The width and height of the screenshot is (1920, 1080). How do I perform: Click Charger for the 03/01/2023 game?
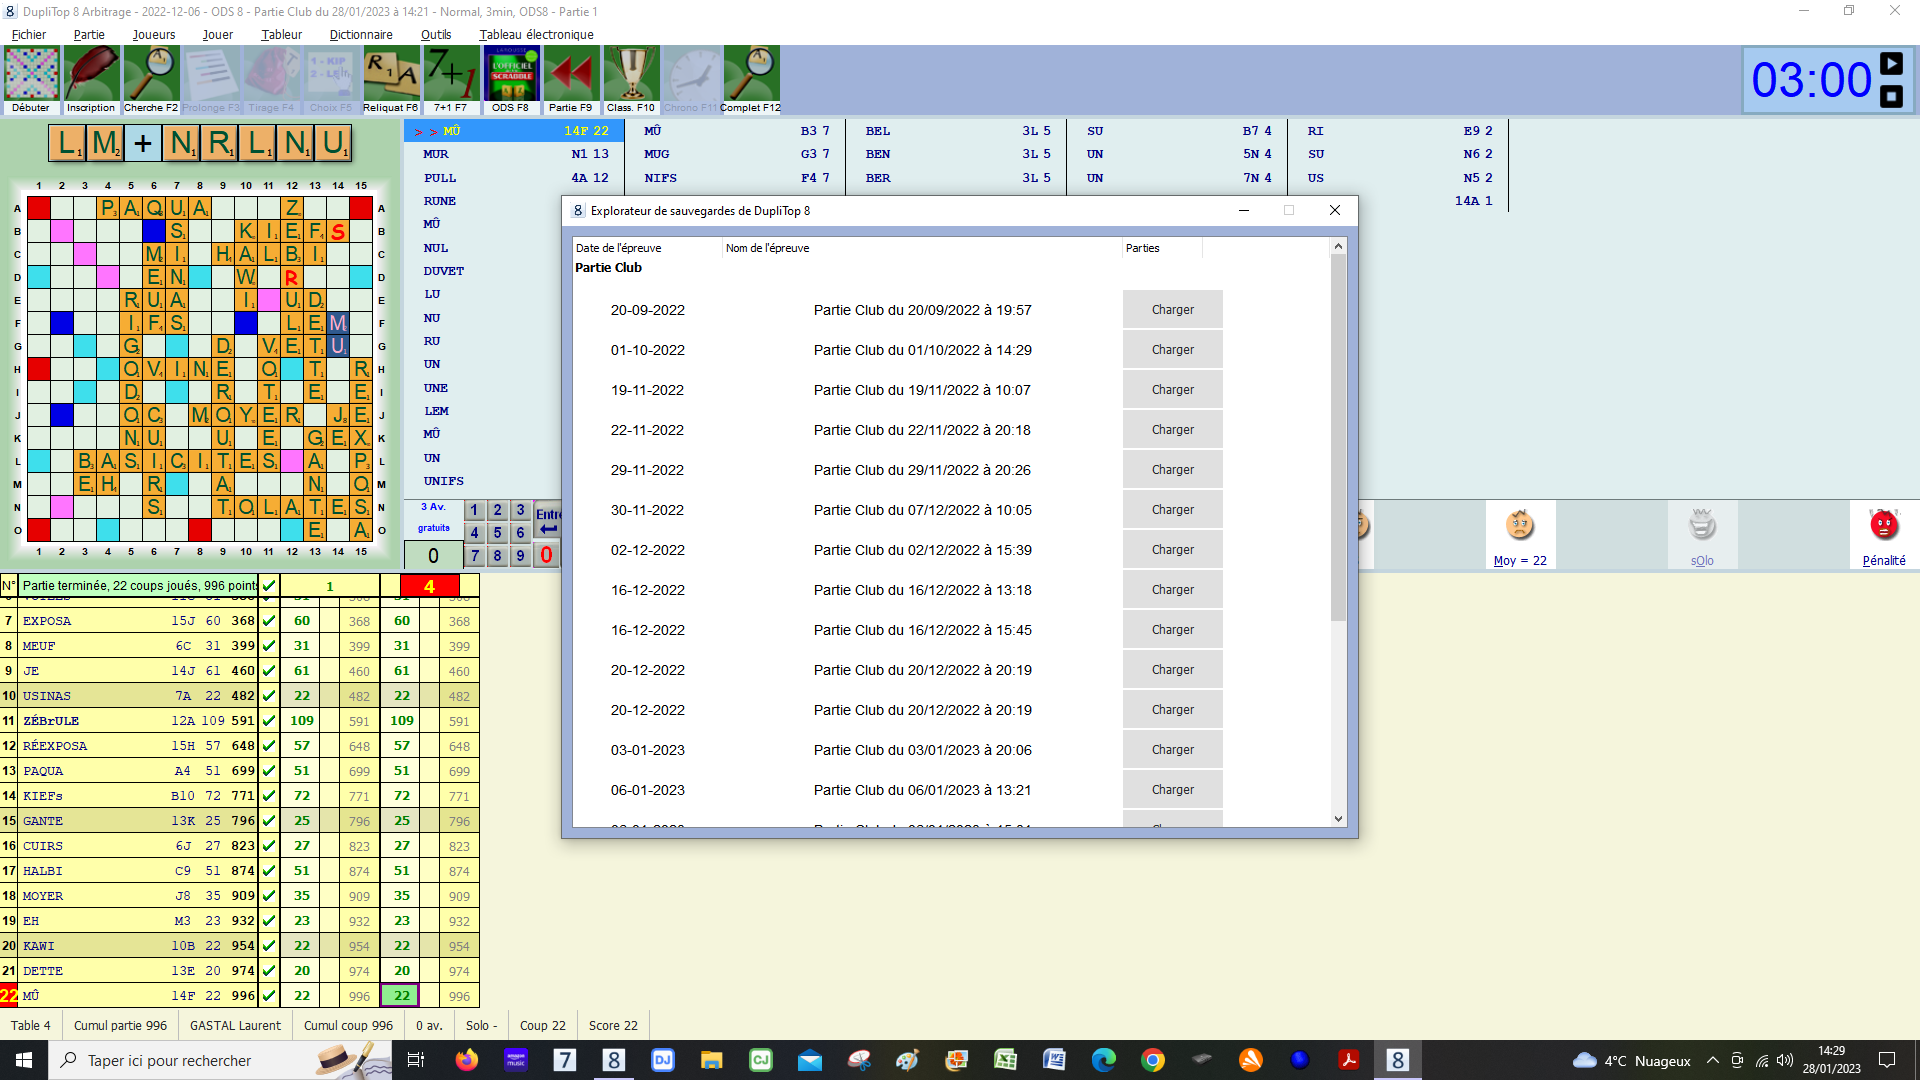(x=1172, y=750)
